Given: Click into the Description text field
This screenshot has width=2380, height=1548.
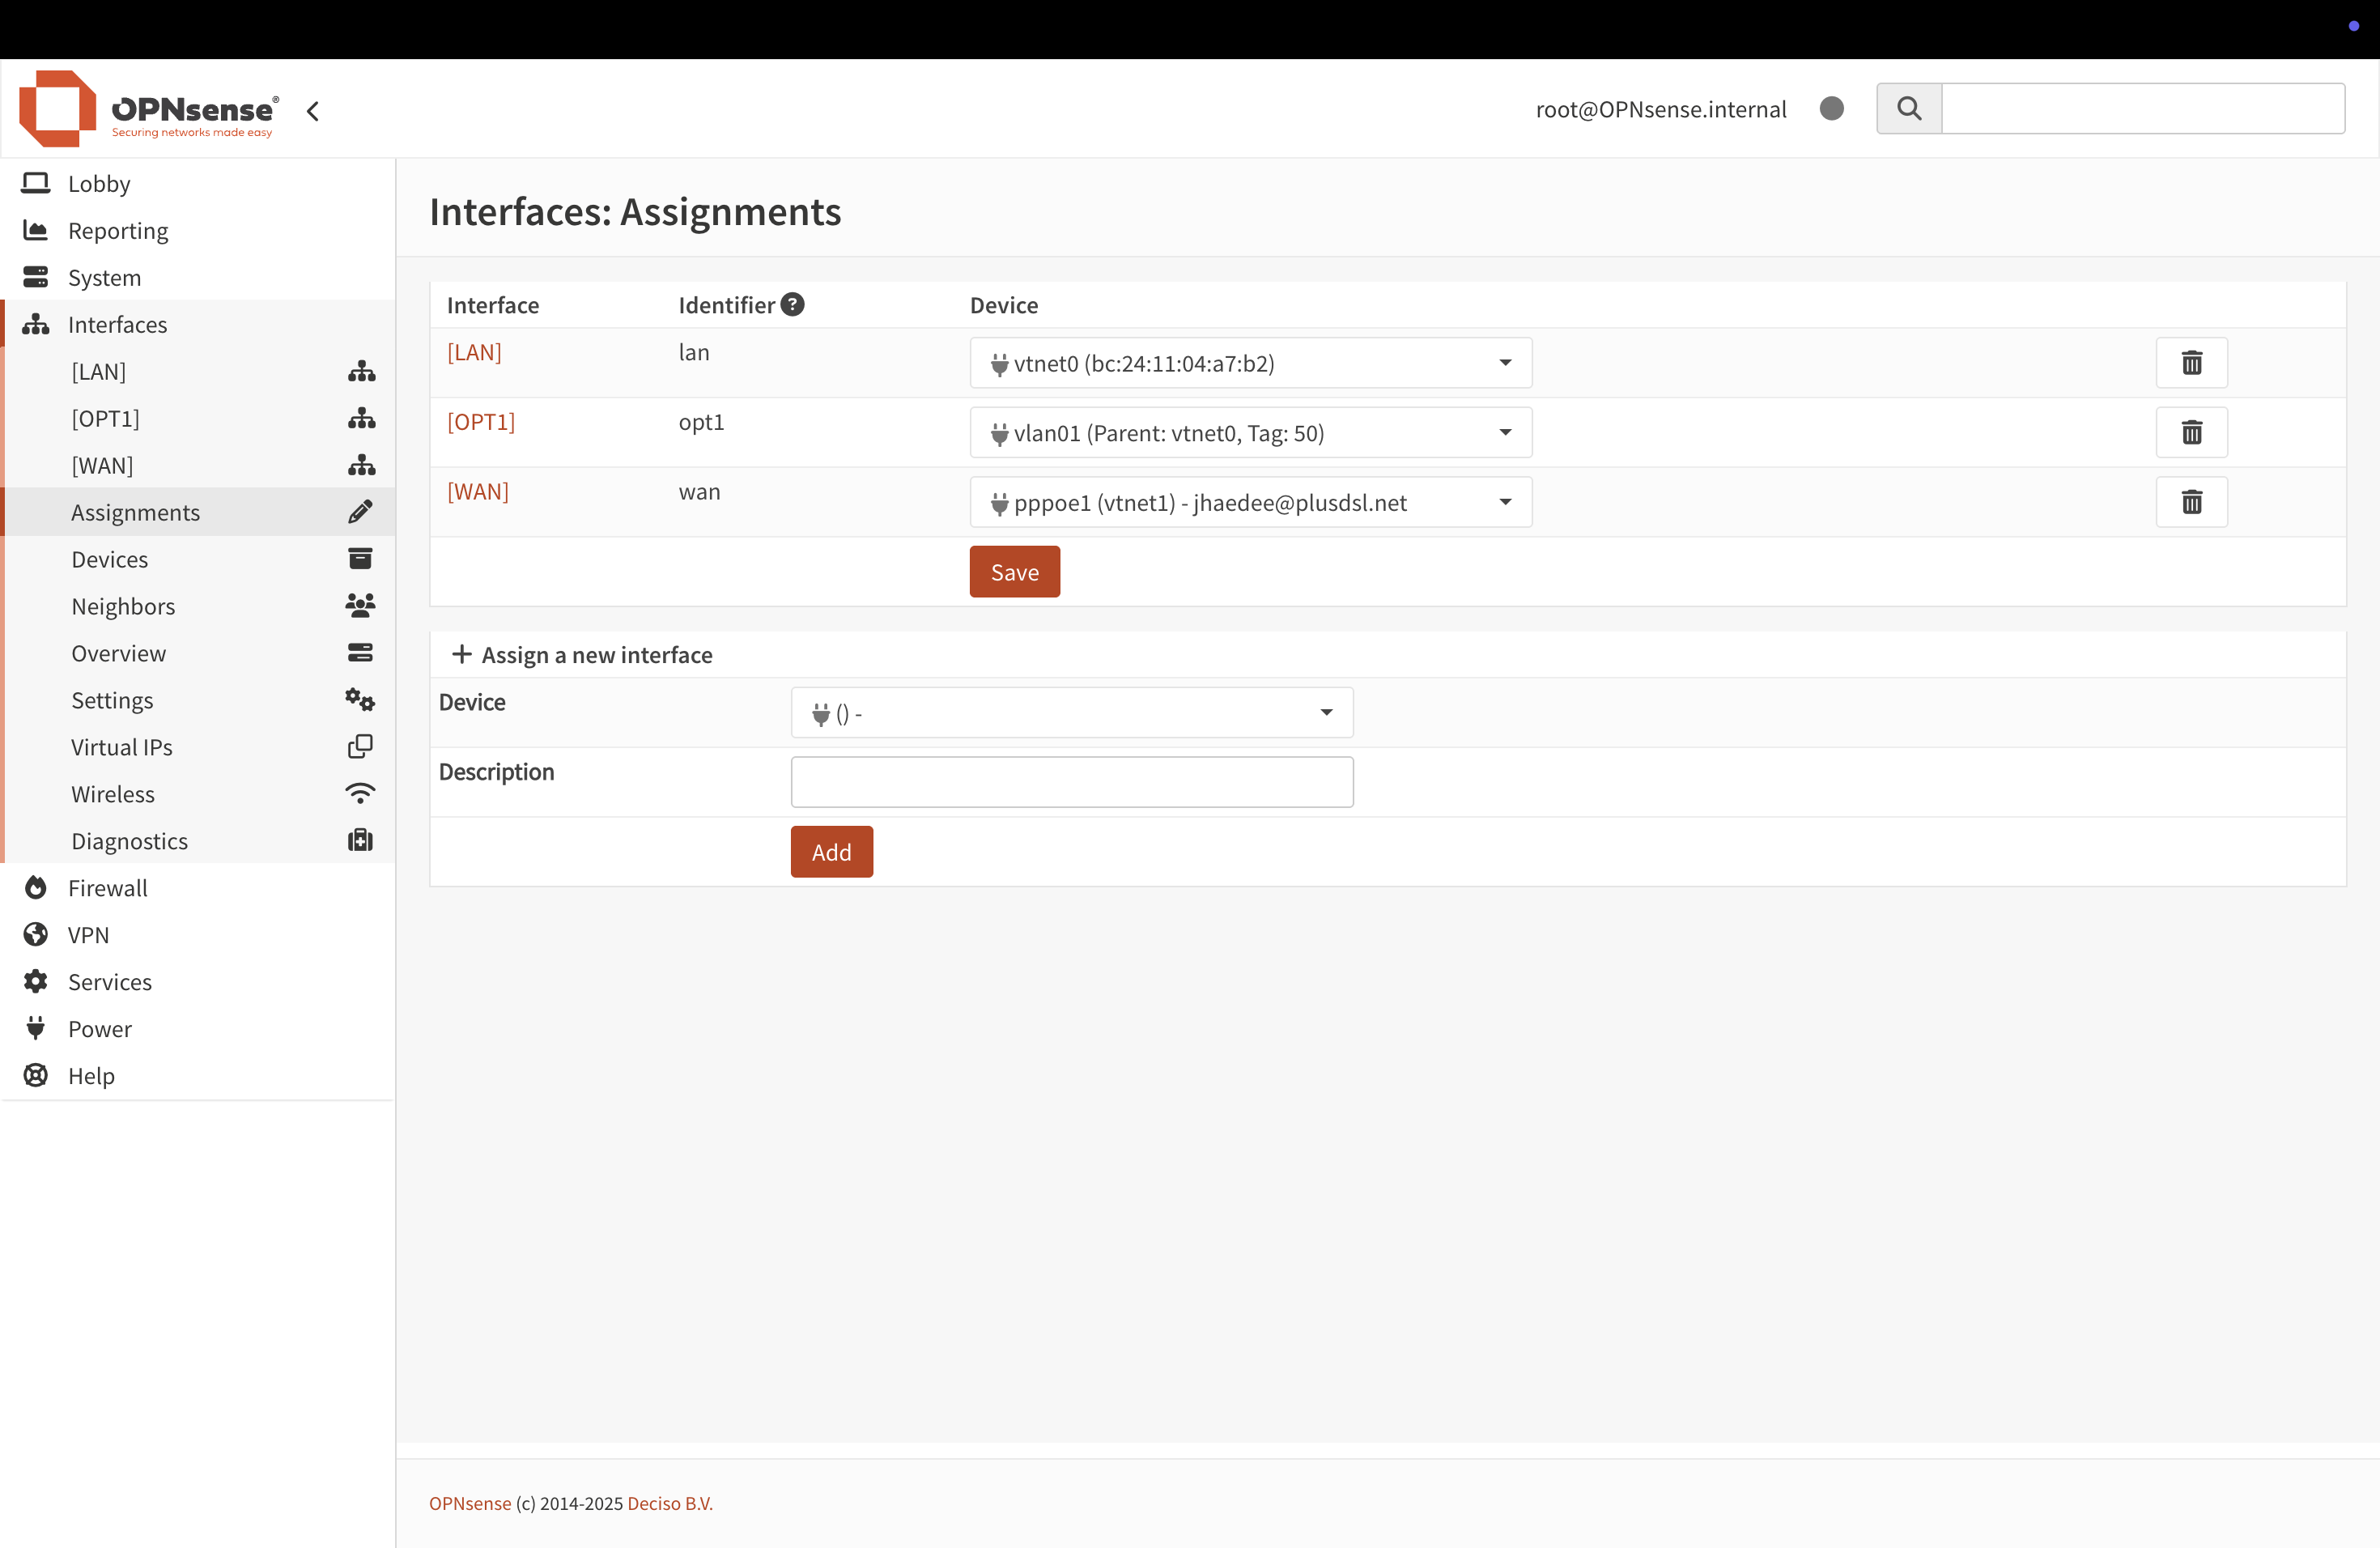Looking at the screenshot, I should click(x=1071, y=782).
